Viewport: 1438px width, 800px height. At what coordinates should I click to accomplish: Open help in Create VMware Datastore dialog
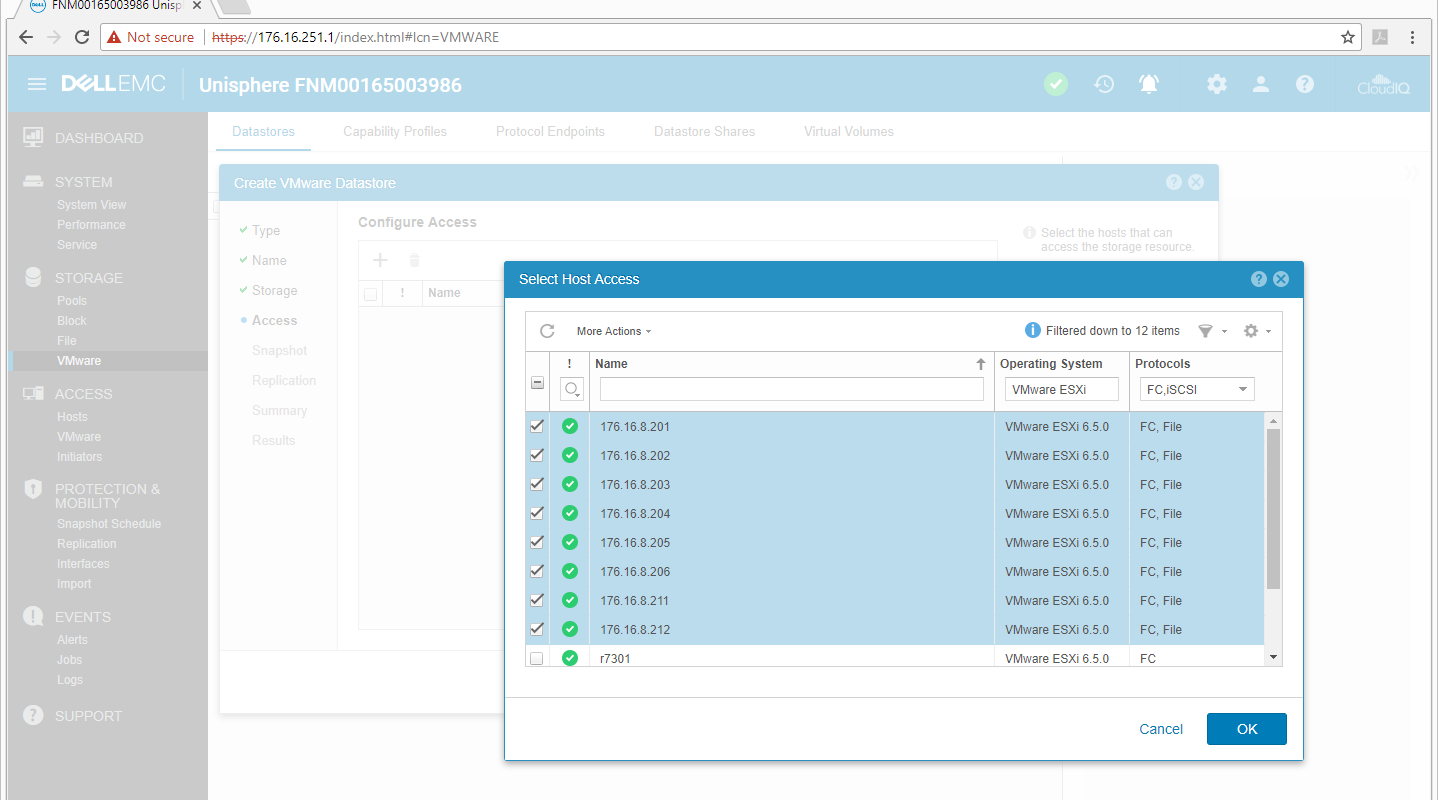tap(1174, 182)
